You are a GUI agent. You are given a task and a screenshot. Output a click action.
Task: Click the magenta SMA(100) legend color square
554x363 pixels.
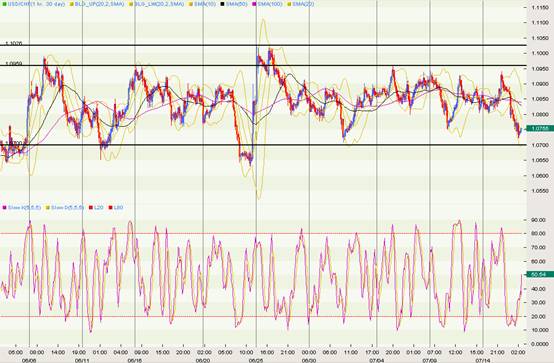[x=254, y=4]
